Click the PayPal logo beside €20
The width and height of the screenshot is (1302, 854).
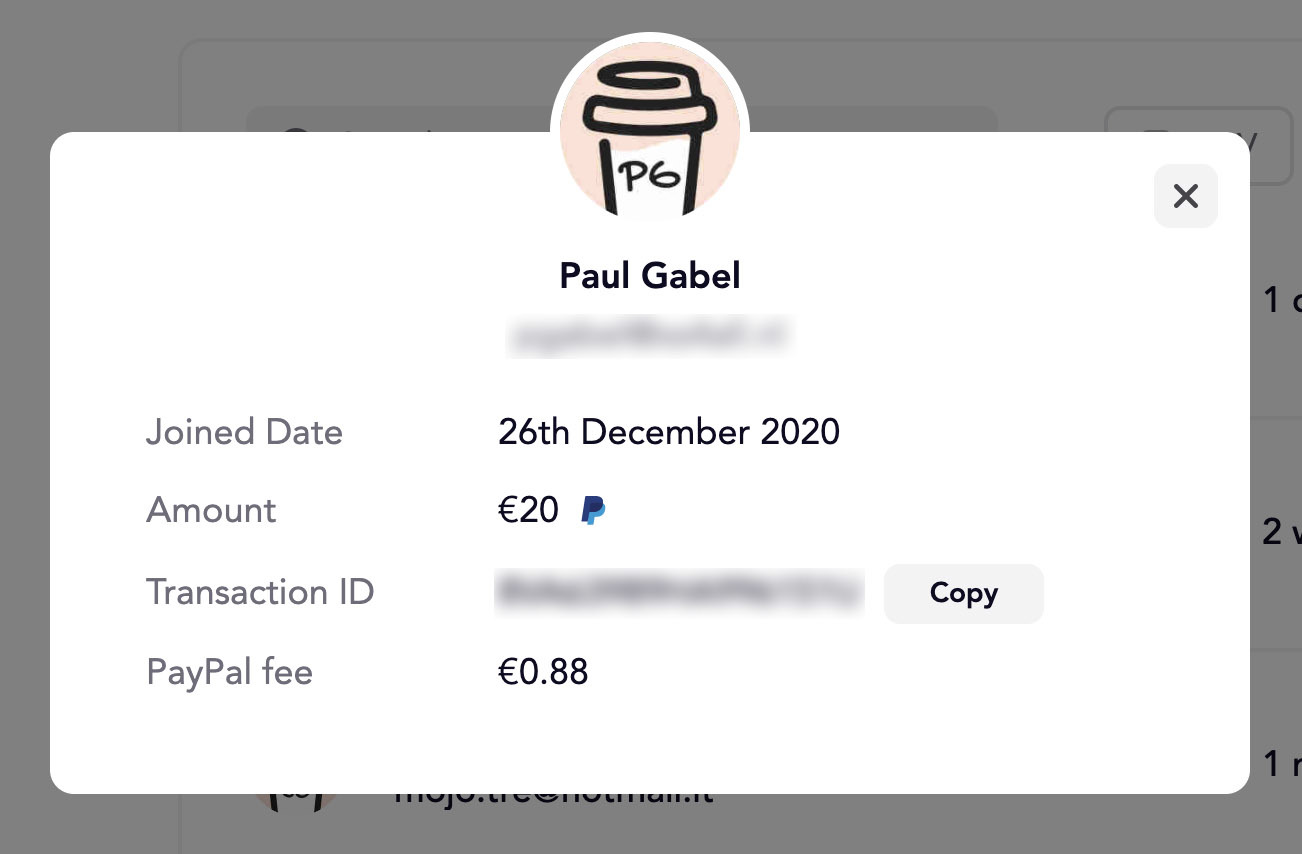point(593,511)
